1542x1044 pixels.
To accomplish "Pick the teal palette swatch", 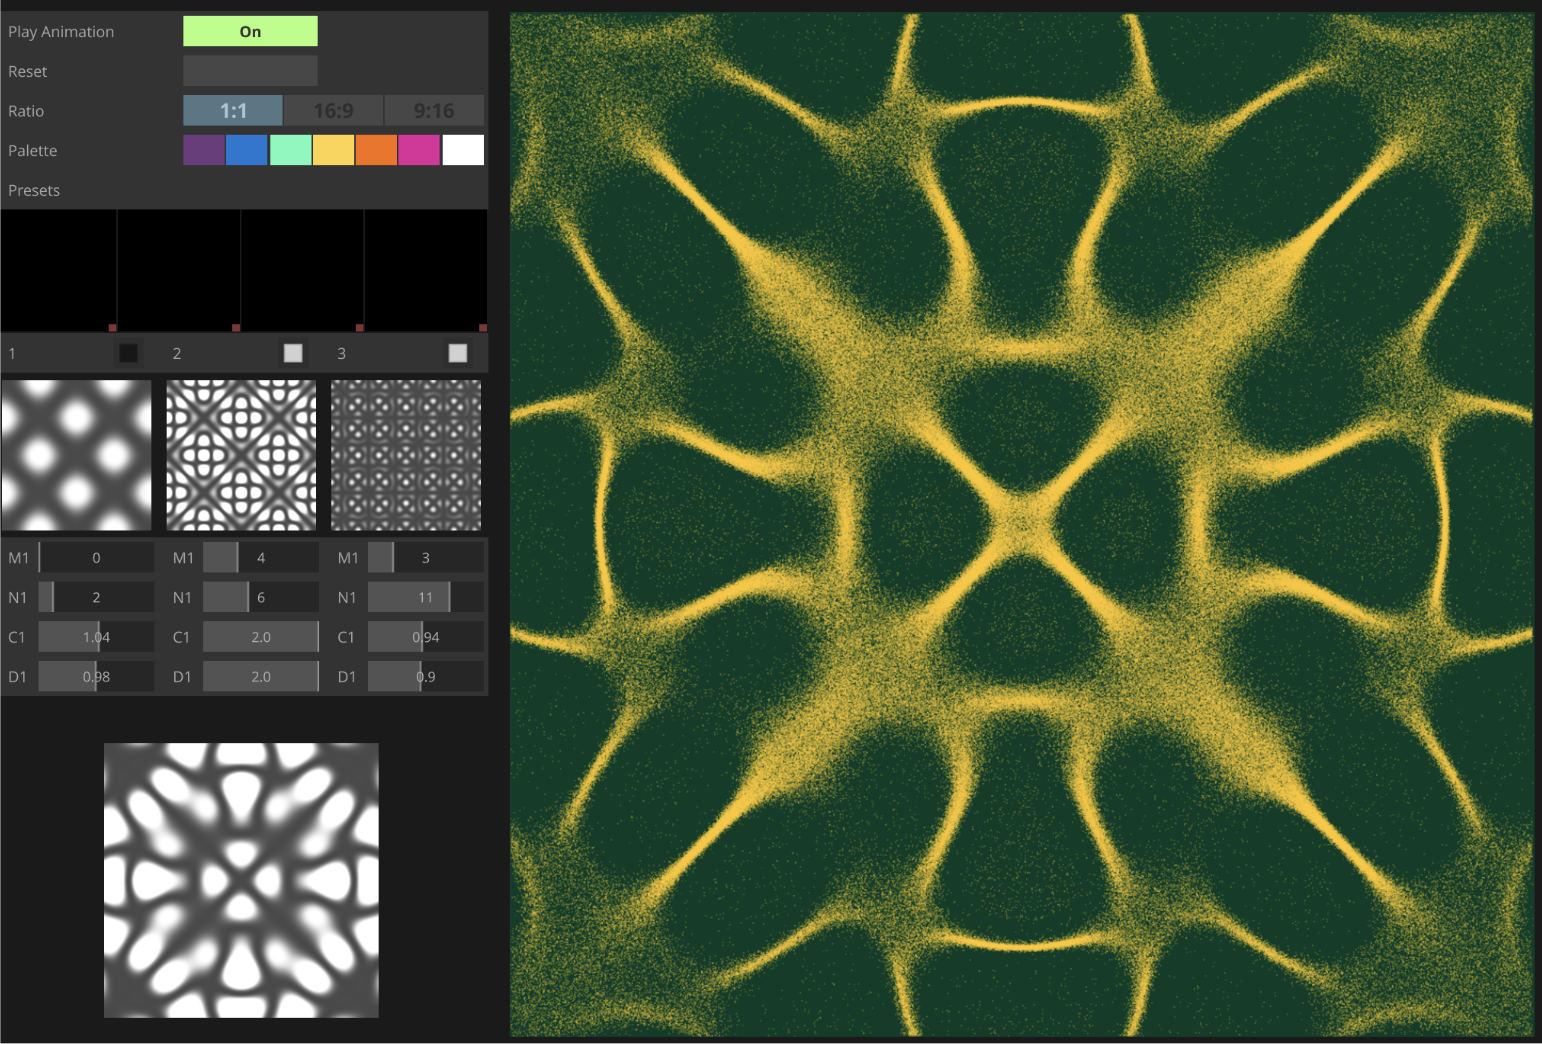I will 290,149.
